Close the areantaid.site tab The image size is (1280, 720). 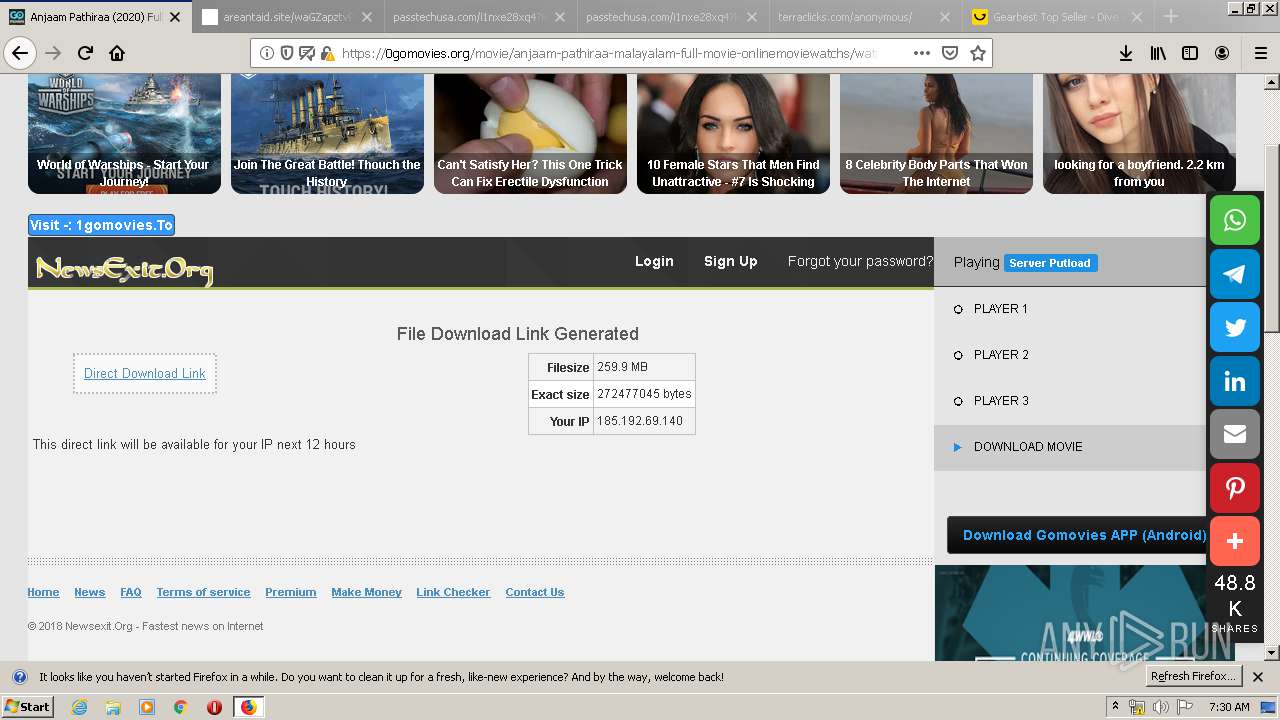[x=366, y=17]
